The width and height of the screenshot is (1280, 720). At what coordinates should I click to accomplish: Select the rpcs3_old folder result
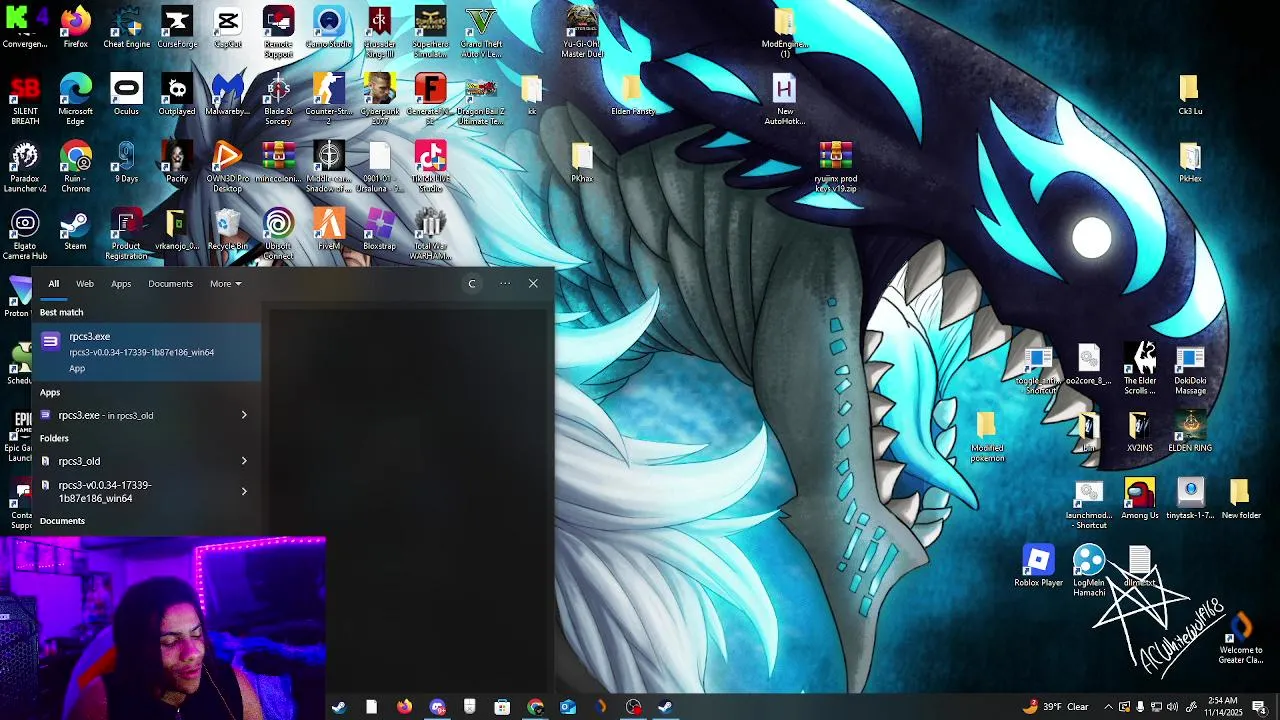(133, 461)
